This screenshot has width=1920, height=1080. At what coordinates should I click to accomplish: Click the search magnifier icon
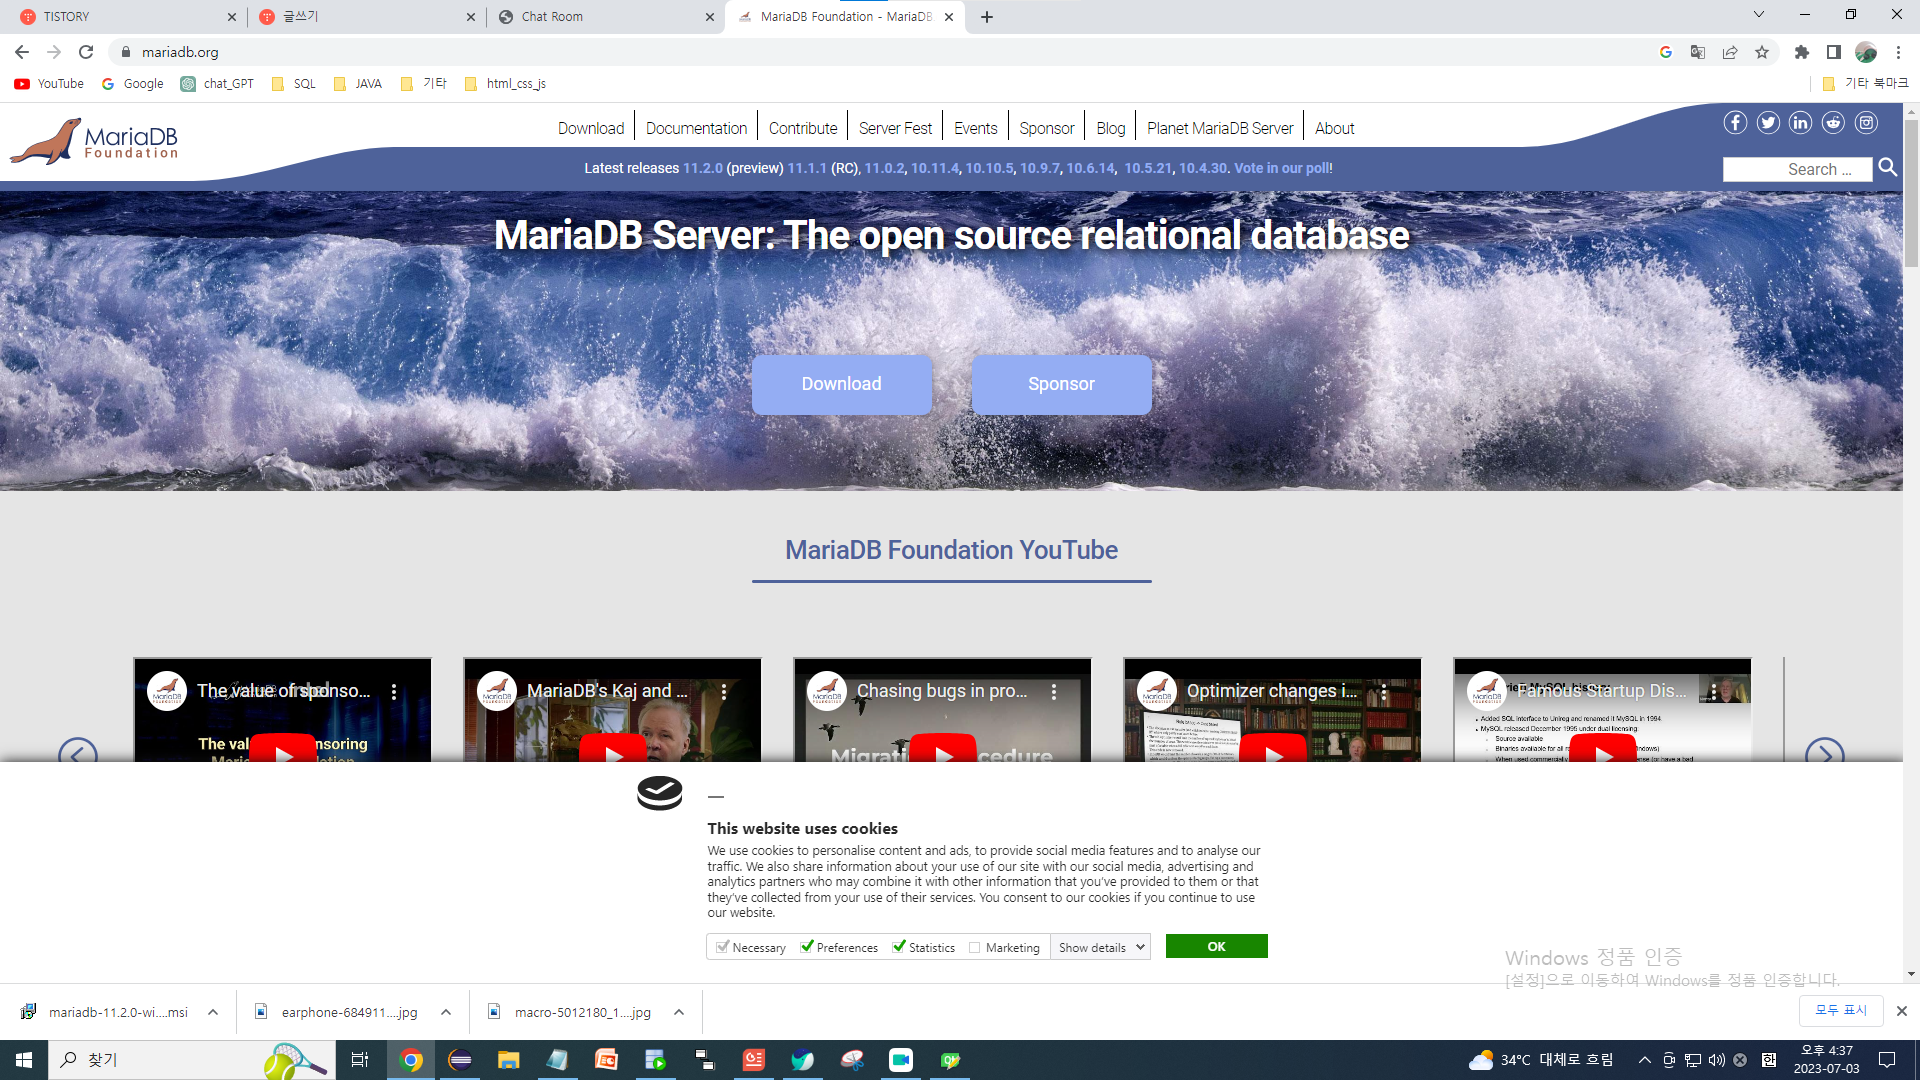coord(1887,168)
